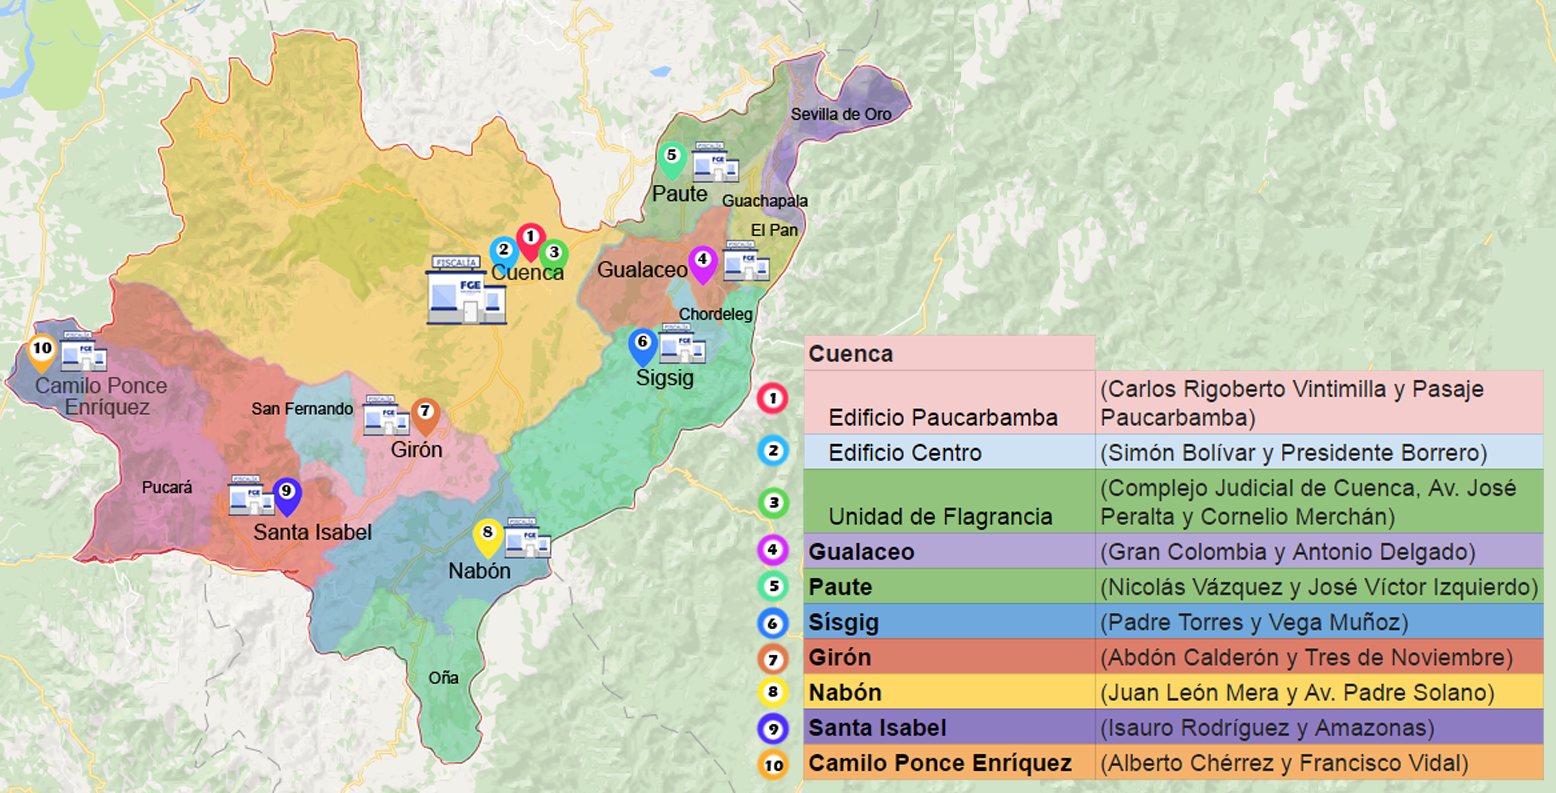Click the Oña region label on map
This screenshot has height=793, width=1556.
[443, 678]
